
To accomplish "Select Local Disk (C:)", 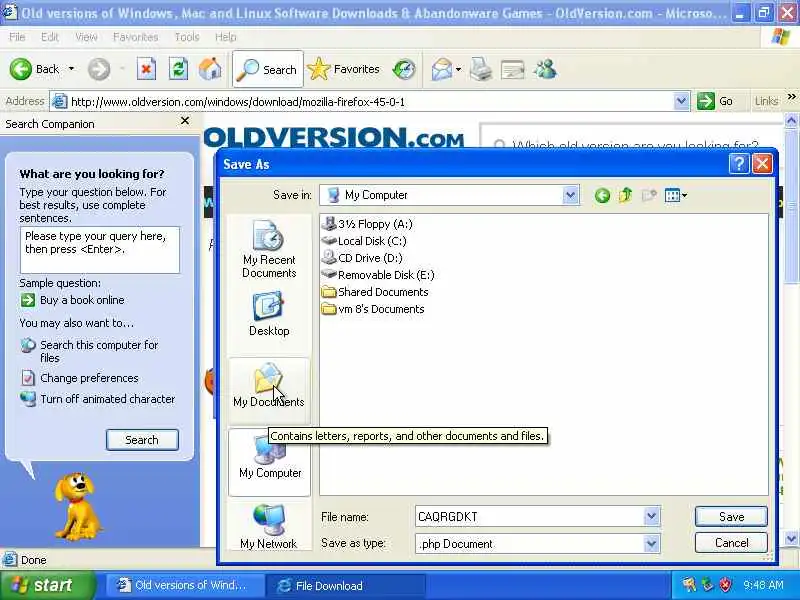I will [x=364, y=241].
